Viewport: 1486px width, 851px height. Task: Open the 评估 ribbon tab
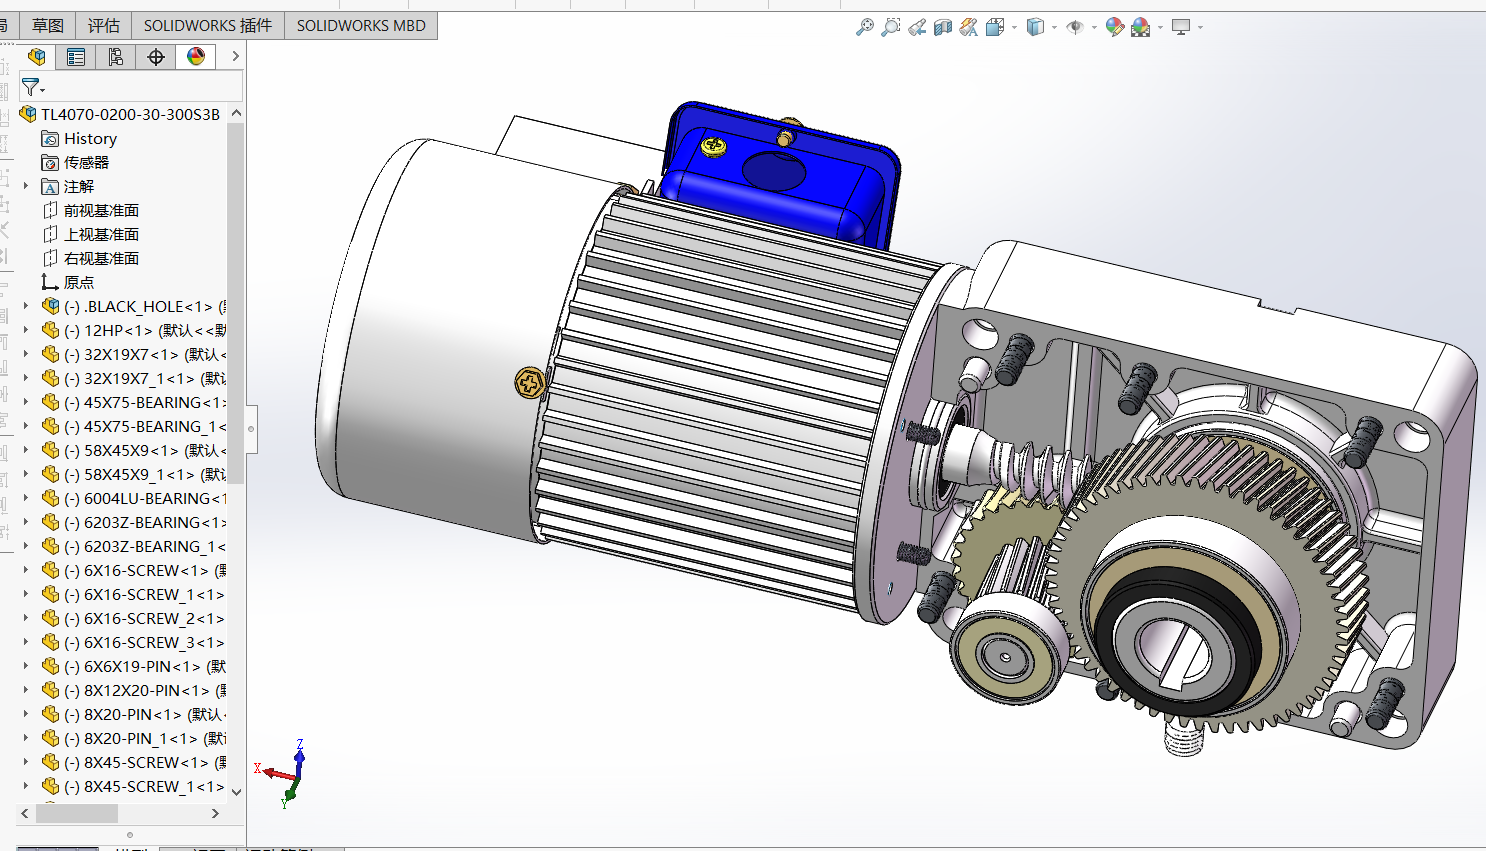coord(104,26)
